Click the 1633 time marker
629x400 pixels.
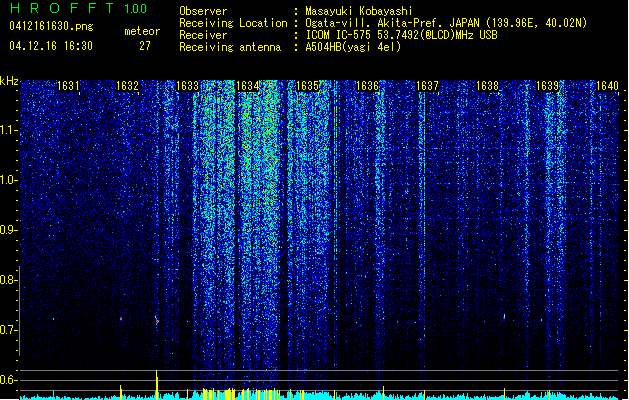tap(187, 86)
